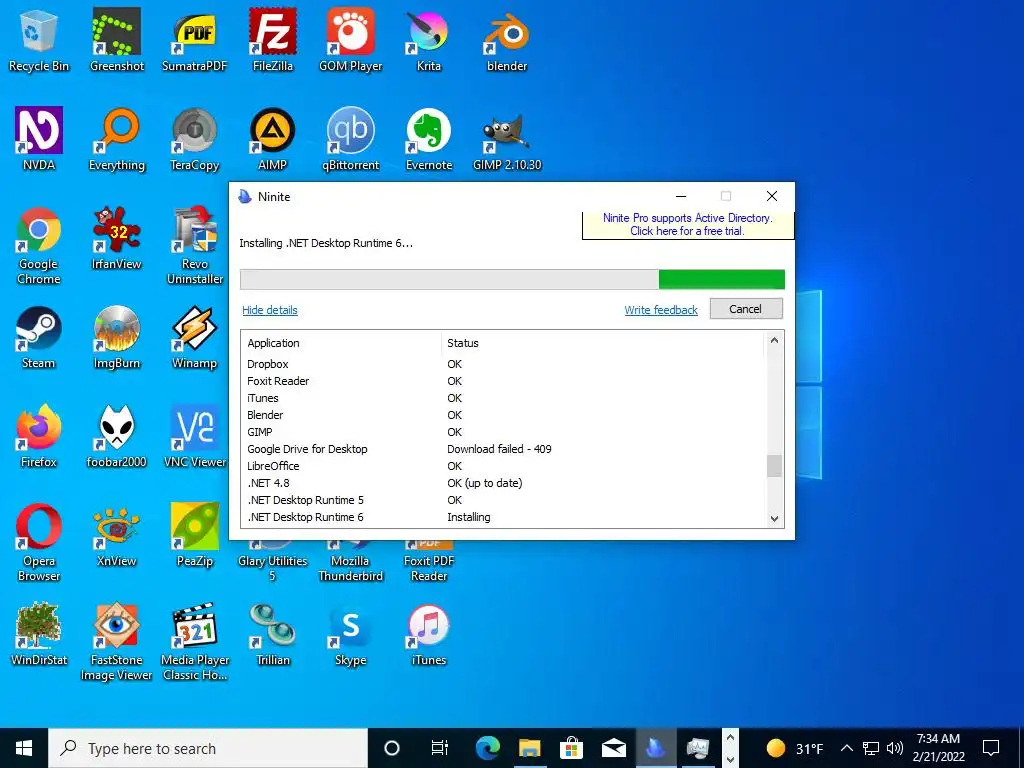
Task: Show hidden system tray icons
Action: coord(846,748)
